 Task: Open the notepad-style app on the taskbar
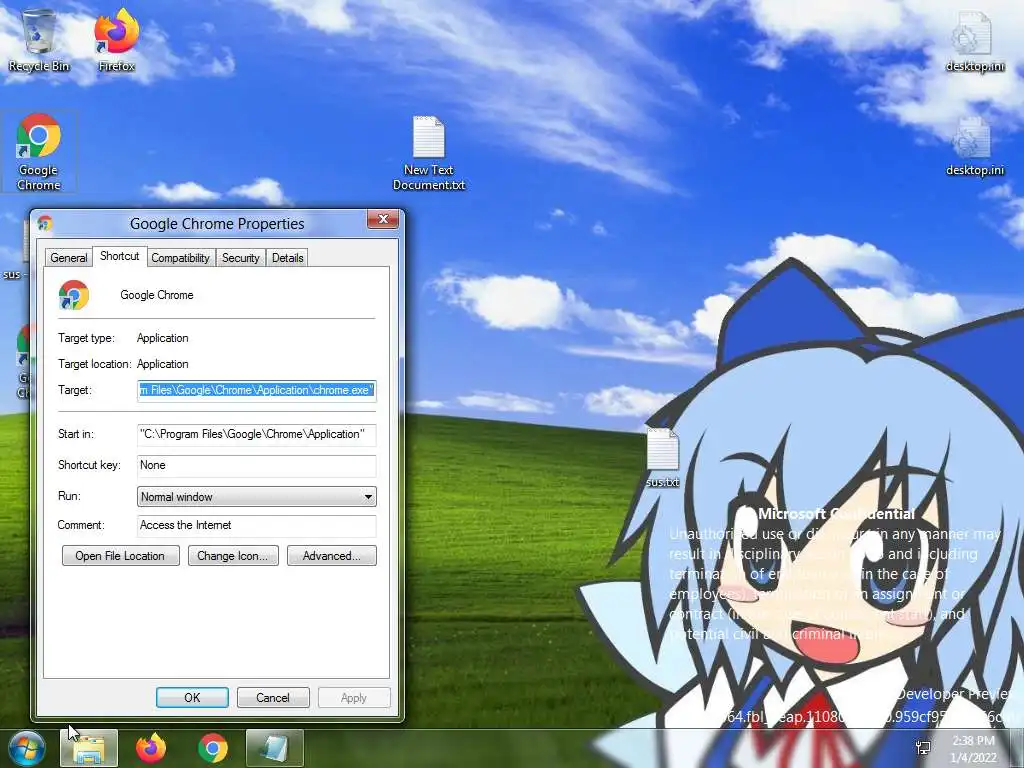(x=275, y=748)
